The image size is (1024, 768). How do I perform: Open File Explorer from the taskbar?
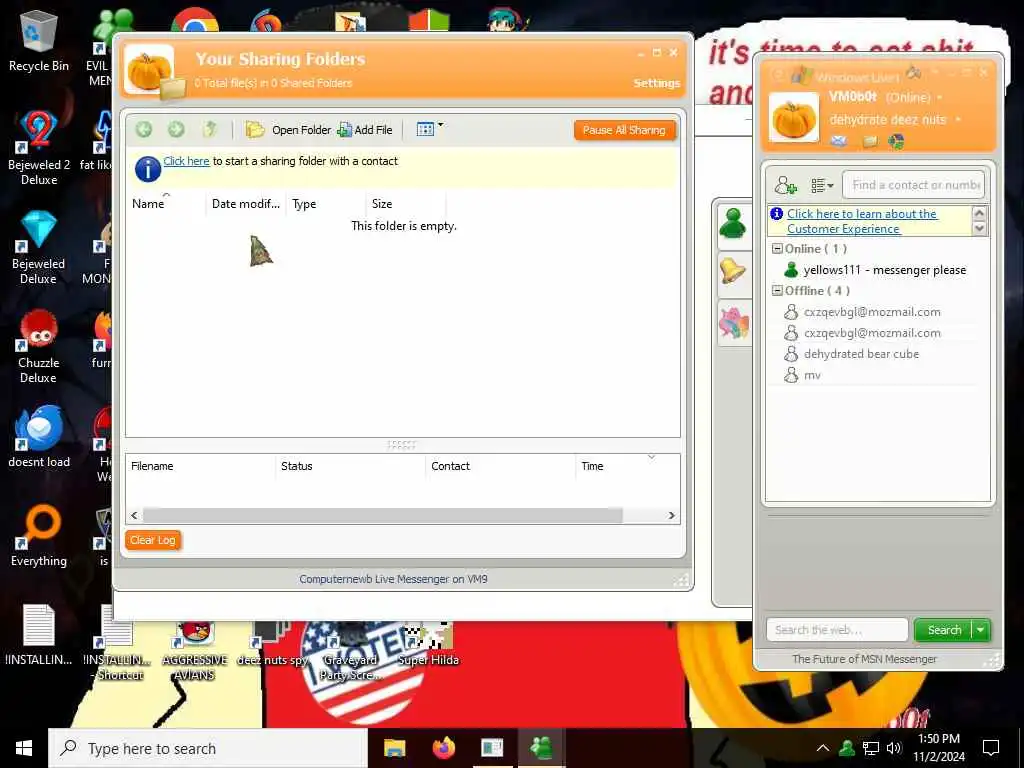(x=394, y=748)
